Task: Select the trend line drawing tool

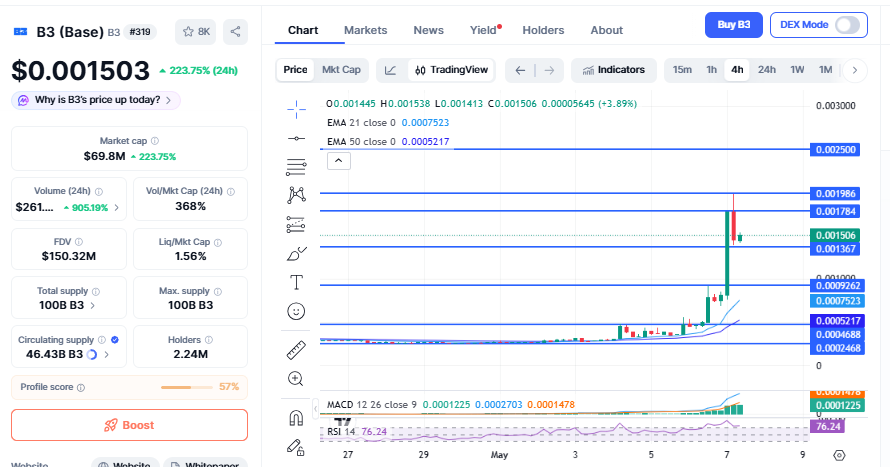Action: (296, 138)
